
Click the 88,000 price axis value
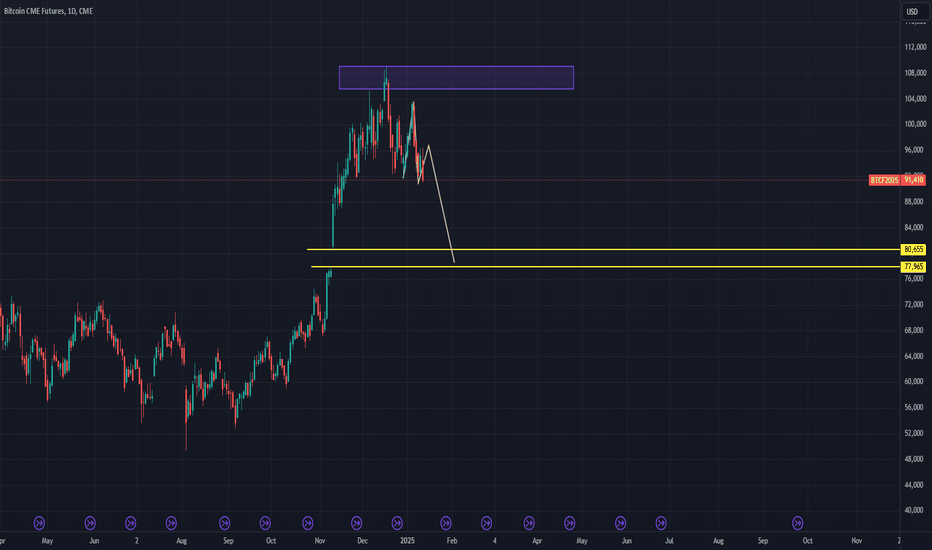pos(914,202)
